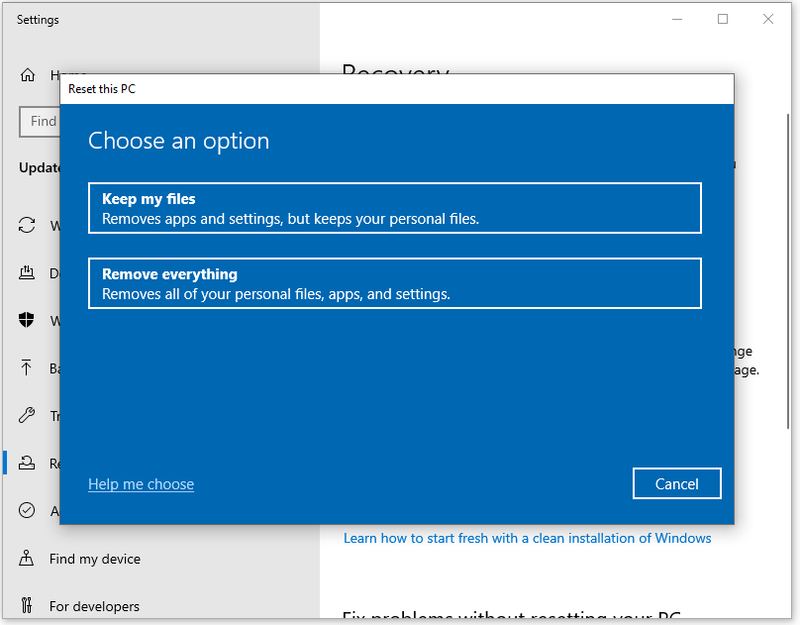The height and width of the screenshot is (625, 800).
Task: Open Backup via upward arrow icon
Action: tap(27, 367)
